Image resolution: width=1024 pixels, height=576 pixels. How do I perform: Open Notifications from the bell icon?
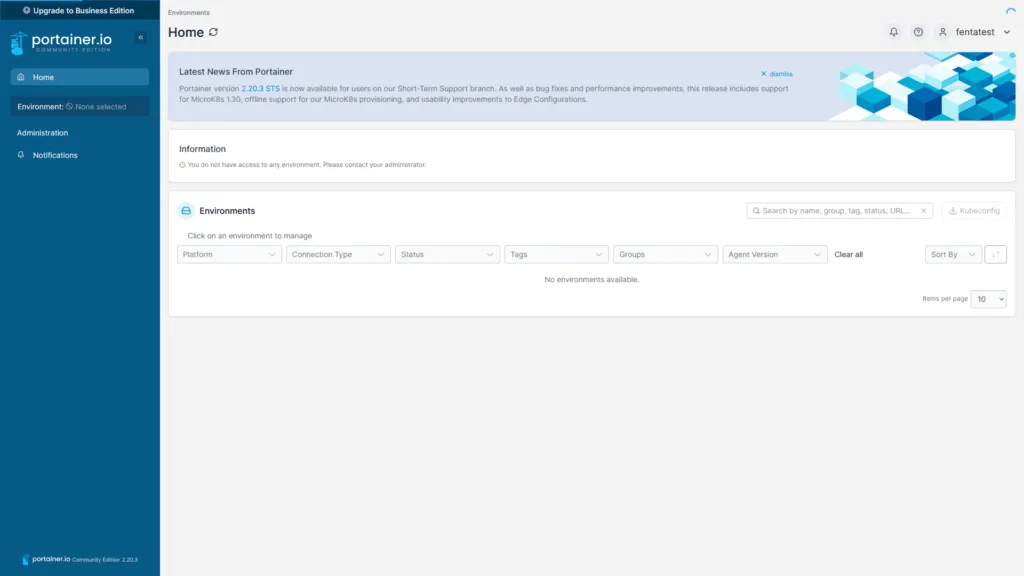coord(893,31)
